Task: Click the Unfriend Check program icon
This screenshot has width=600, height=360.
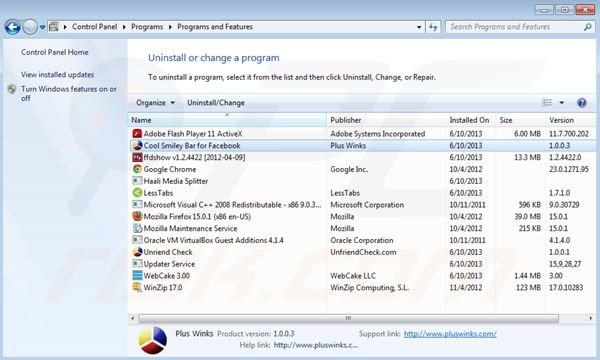Action: 137,252
